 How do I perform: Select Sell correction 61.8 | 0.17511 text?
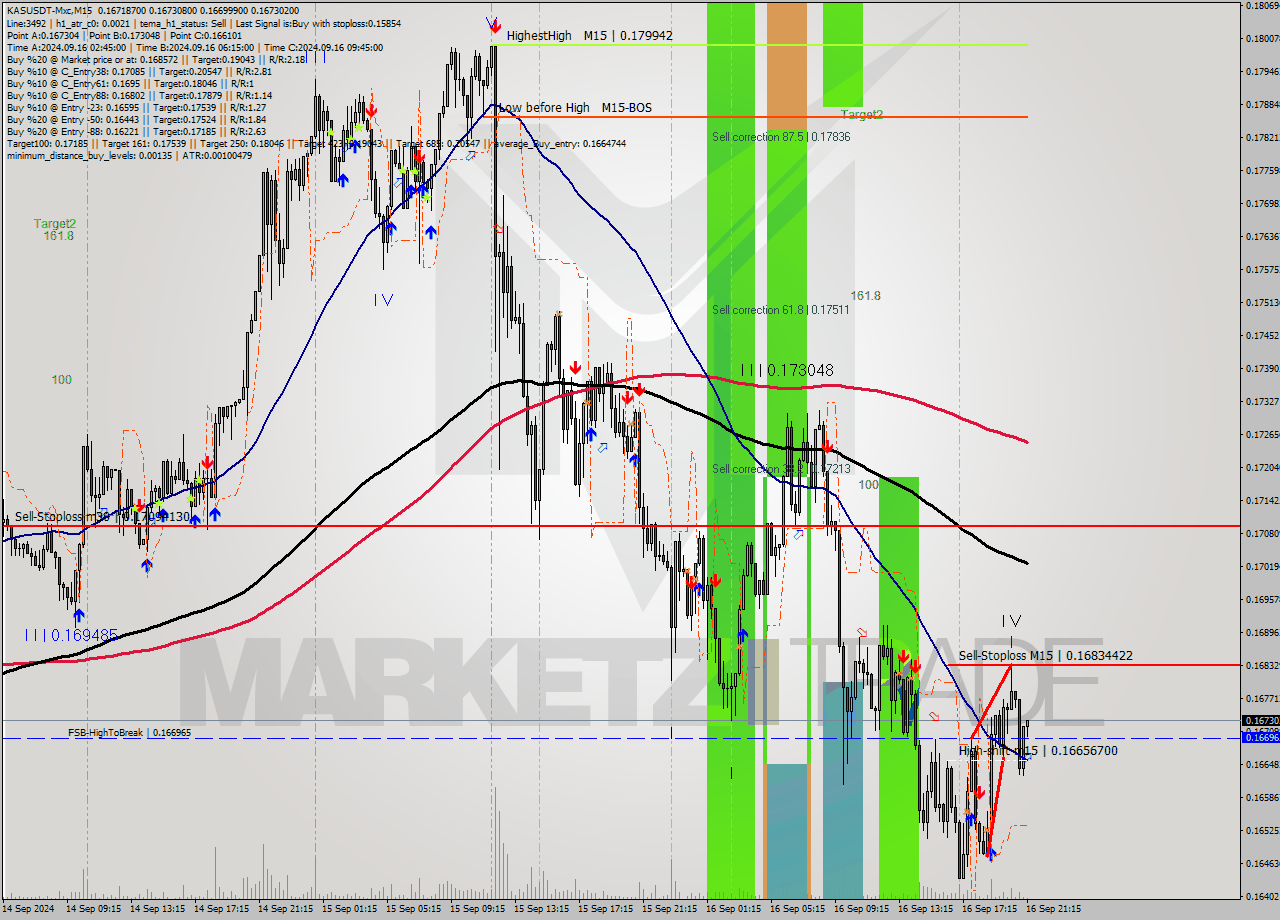(x=780, y=310)
